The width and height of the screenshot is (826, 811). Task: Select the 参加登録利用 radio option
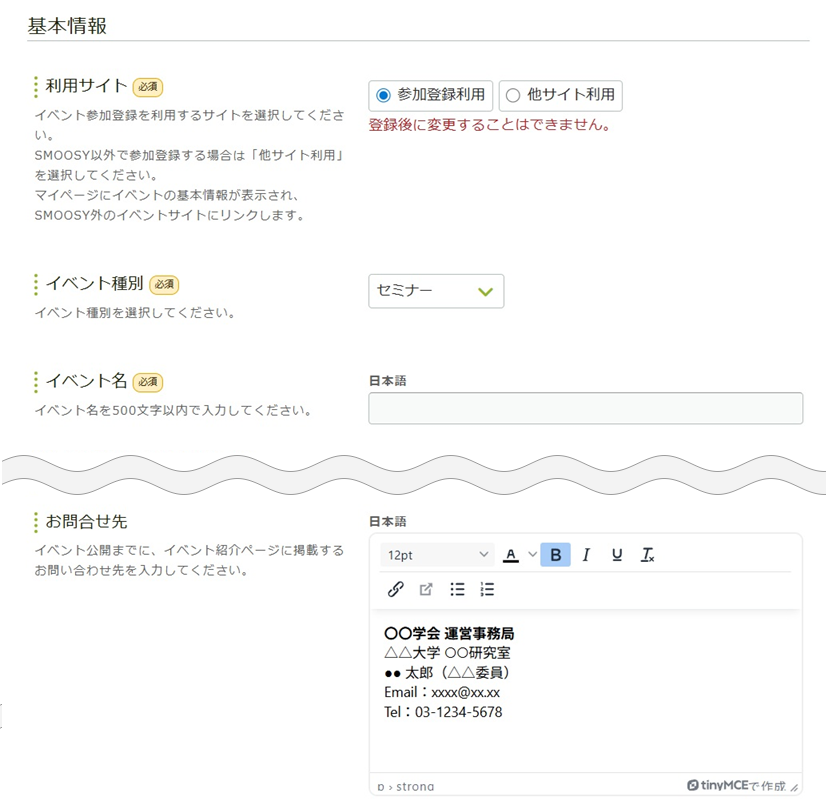pyautogui.click(x=383, y=96)
